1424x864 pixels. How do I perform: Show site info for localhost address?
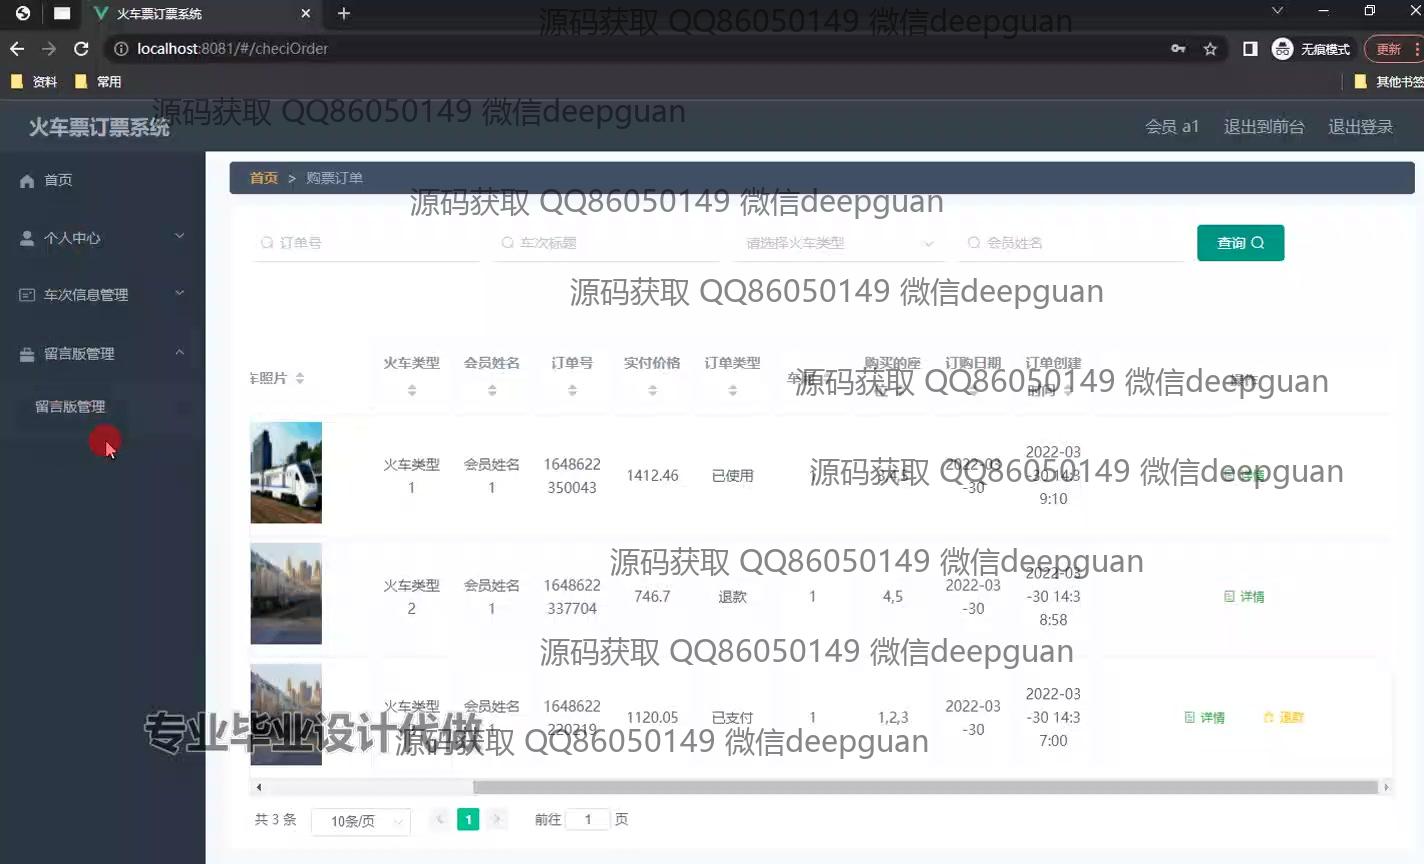pos(121,48)
